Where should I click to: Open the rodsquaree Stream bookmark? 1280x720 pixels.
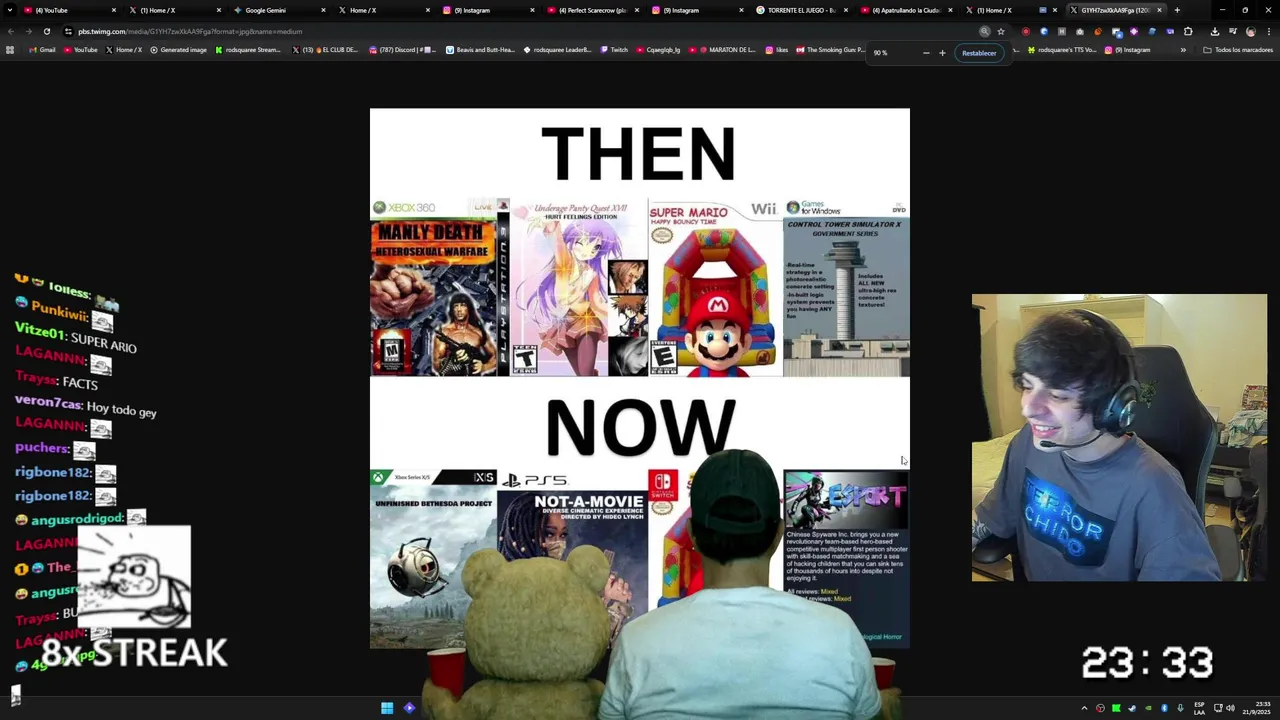(x=248, y=50)
